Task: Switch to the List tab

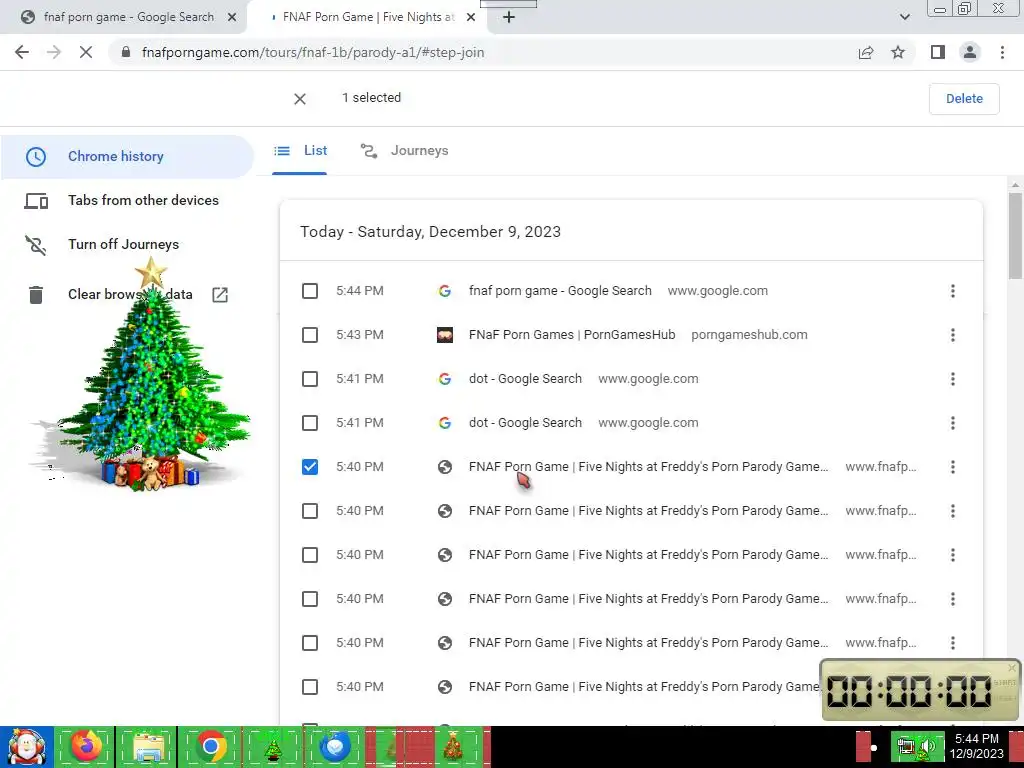Action: click(x=300, y=151)
